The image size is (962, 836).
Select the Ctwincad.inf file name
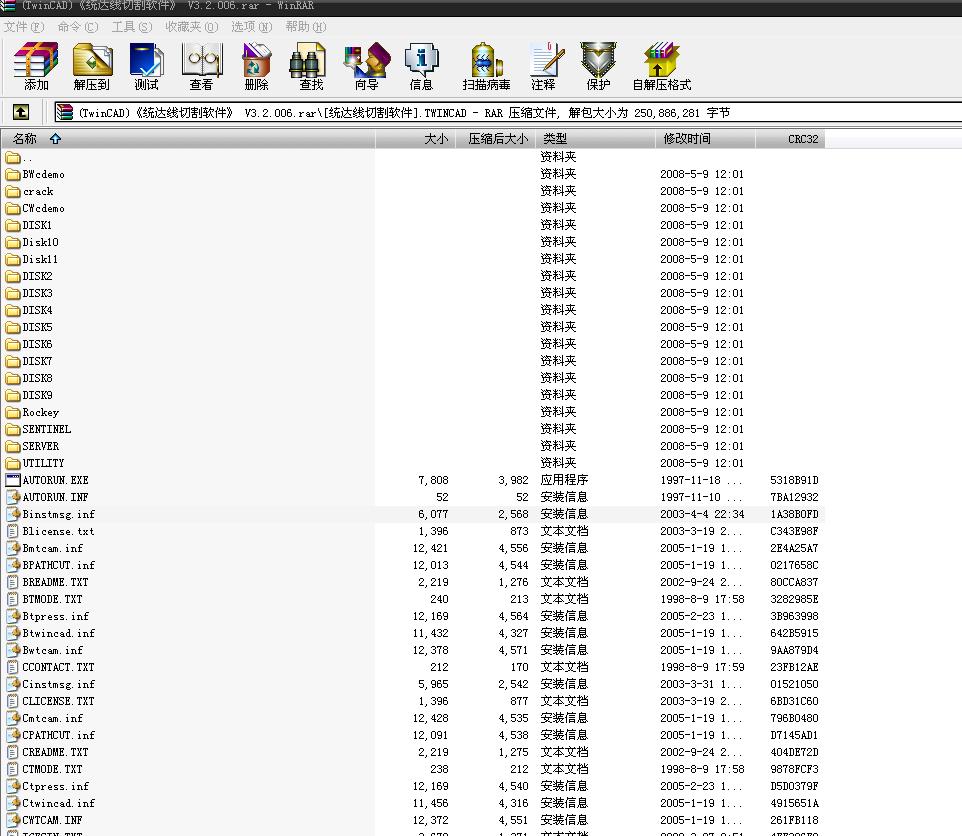click(x=59, y=803)
